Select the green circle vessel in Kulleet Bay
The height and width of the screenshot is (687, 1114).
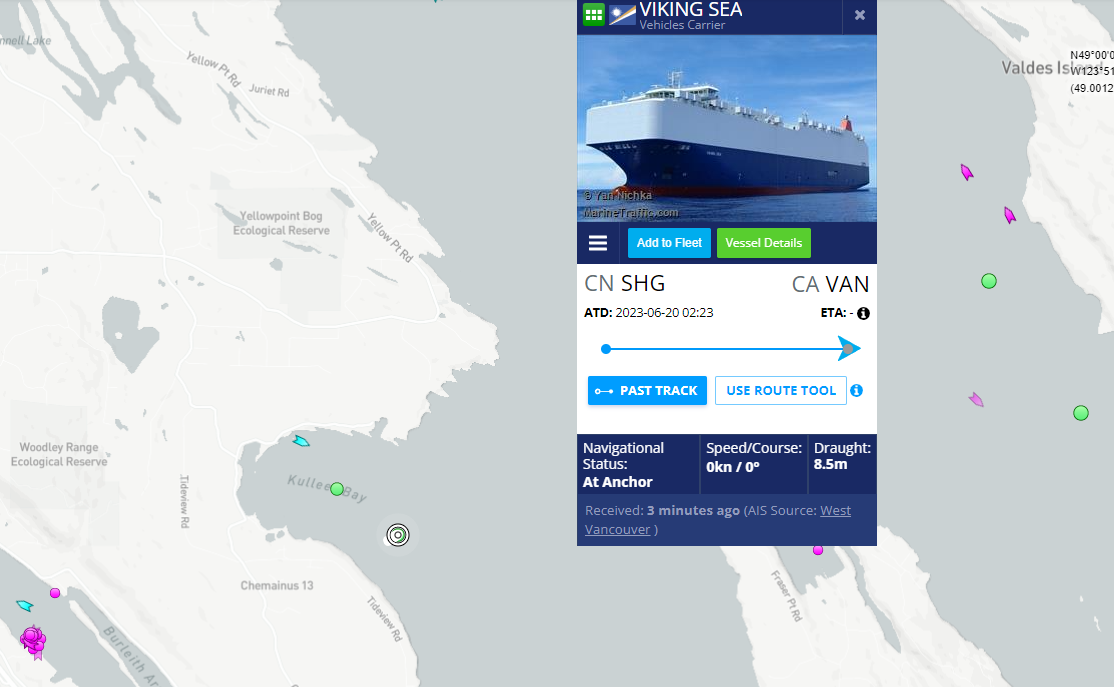337,489
